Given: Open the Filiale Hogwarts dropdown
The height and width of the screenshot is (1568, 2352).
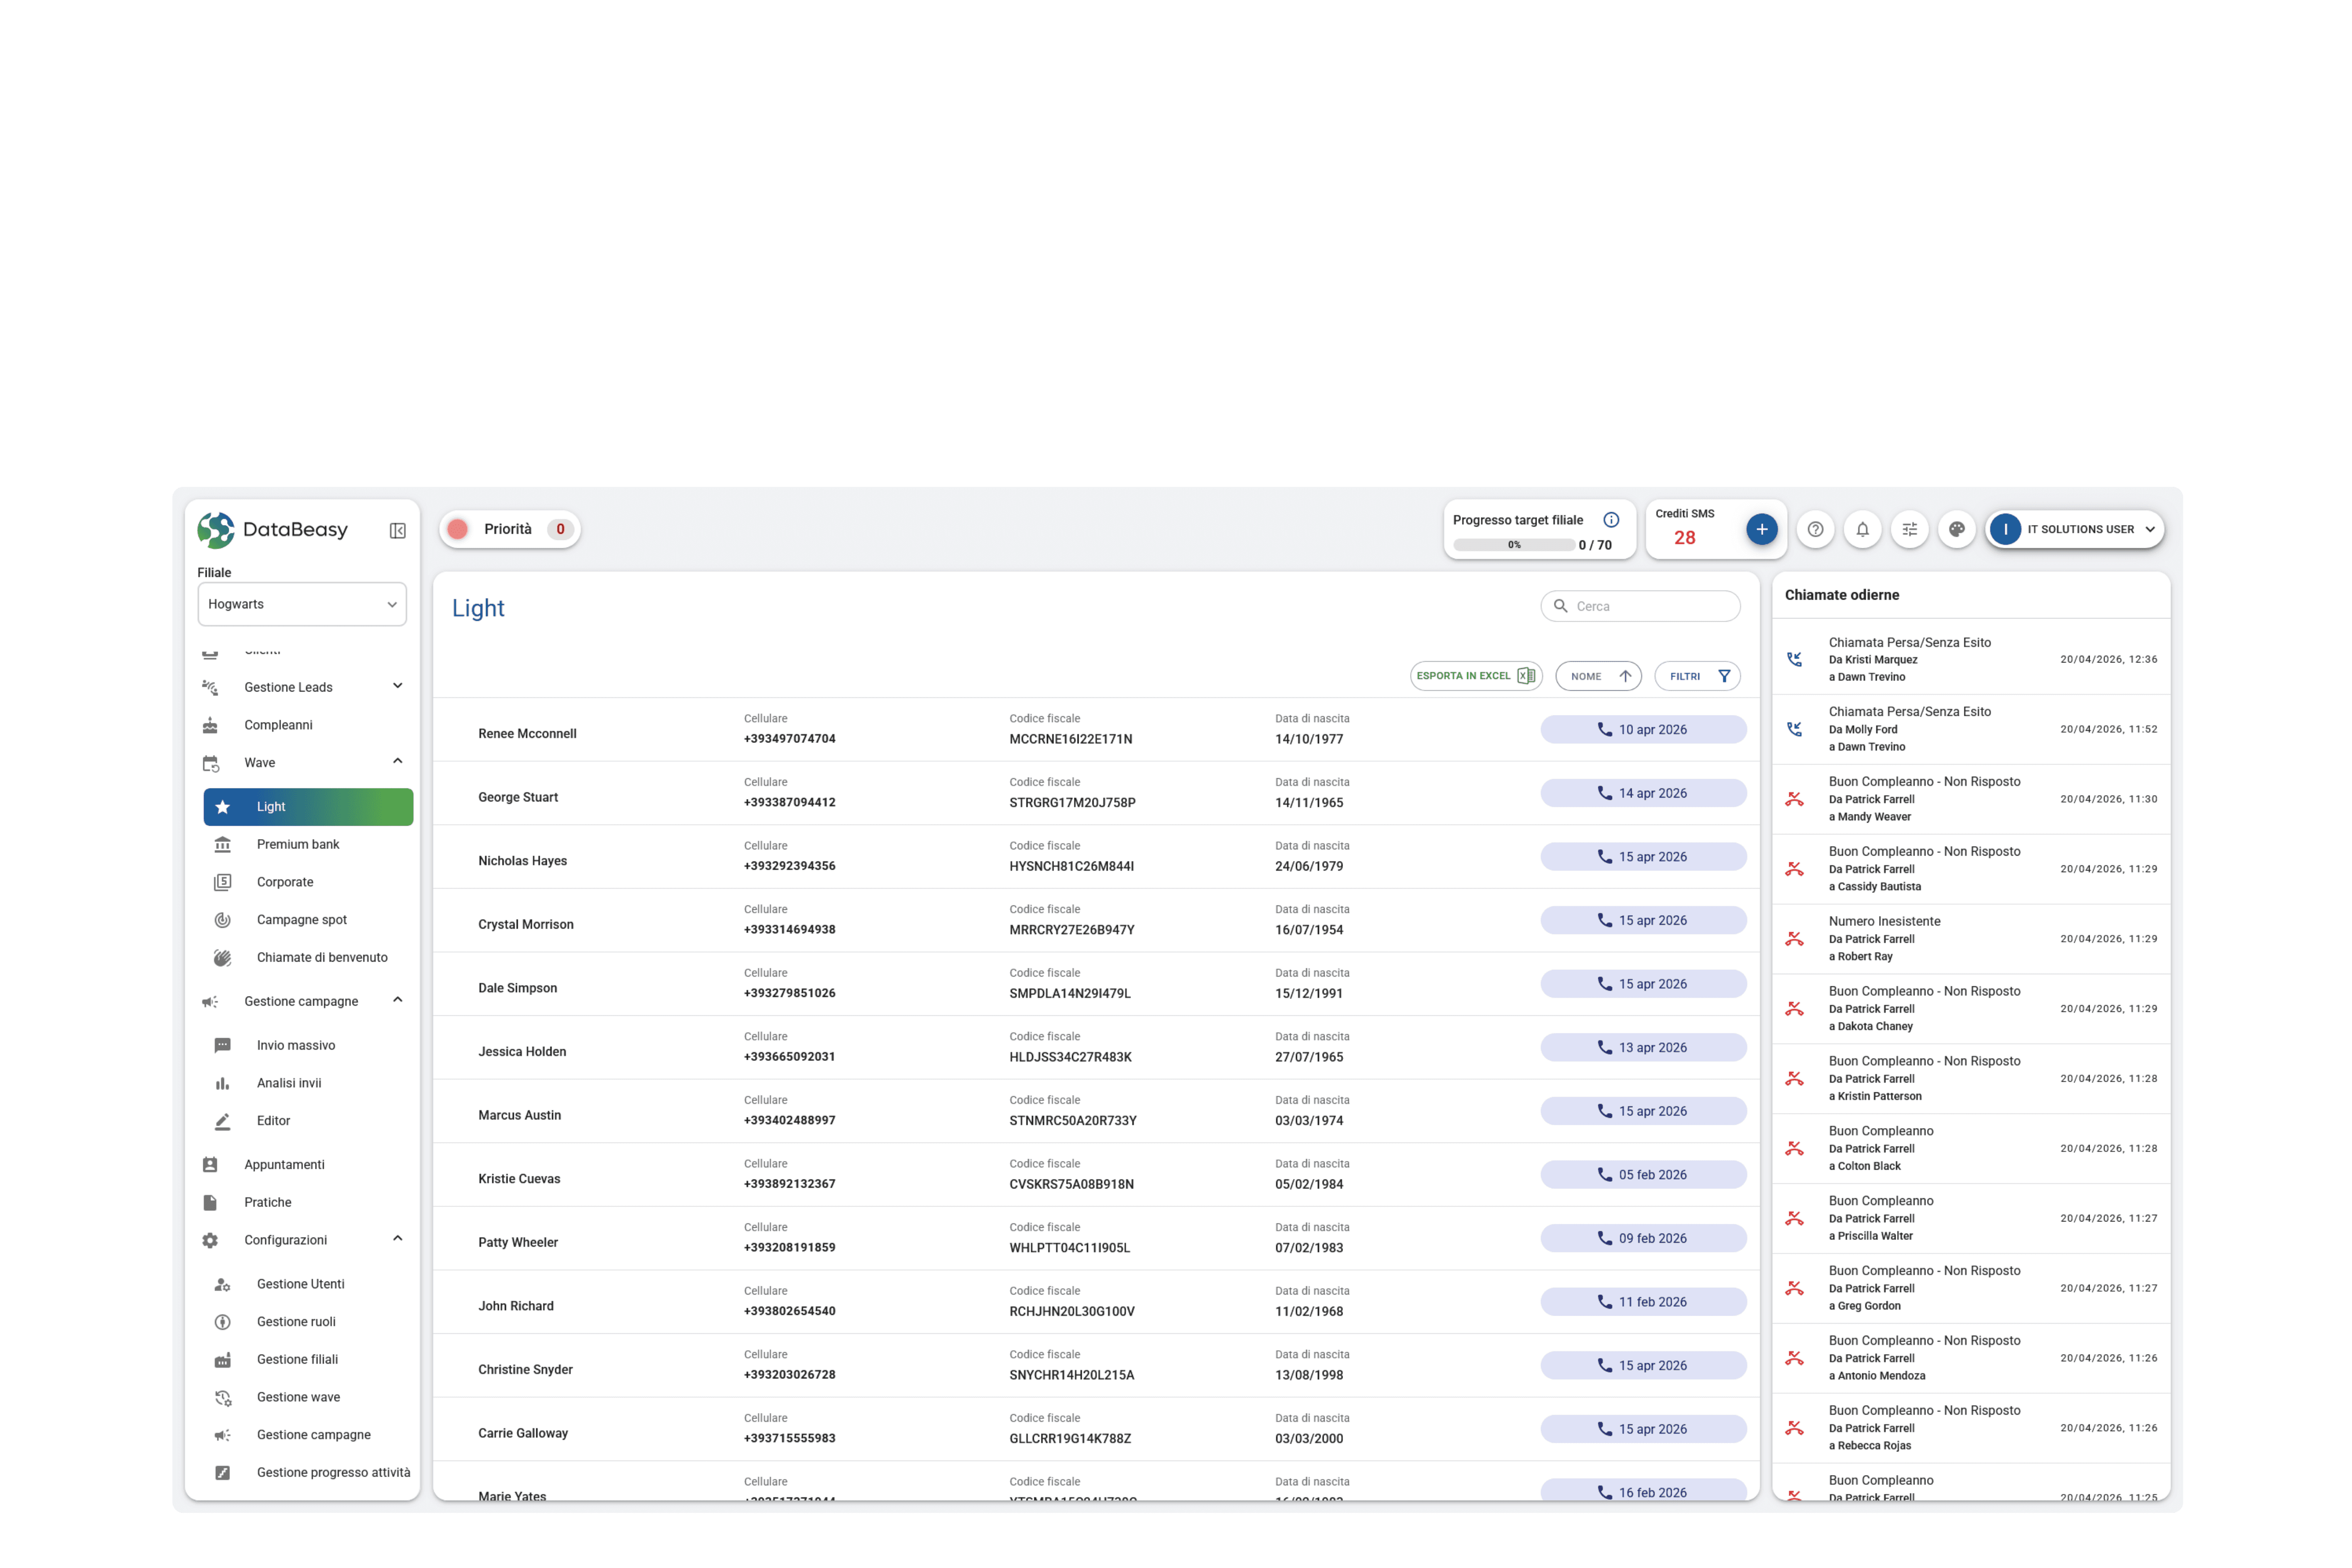Looking at the screenshot, I should click(302, 604).
